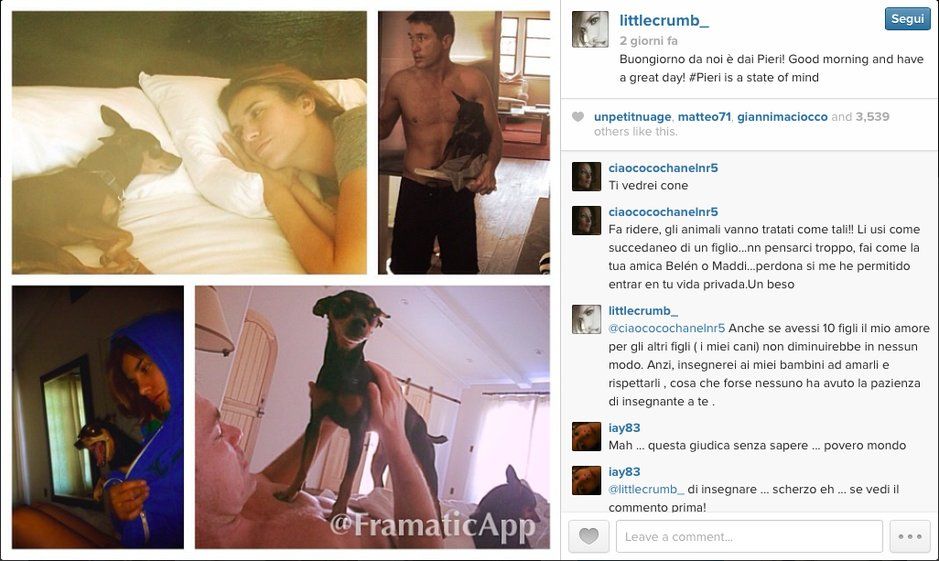Open the three-dots more options button
Image resolution: width=939 pixels, height=561 pixels.
[x=910, y=536]
